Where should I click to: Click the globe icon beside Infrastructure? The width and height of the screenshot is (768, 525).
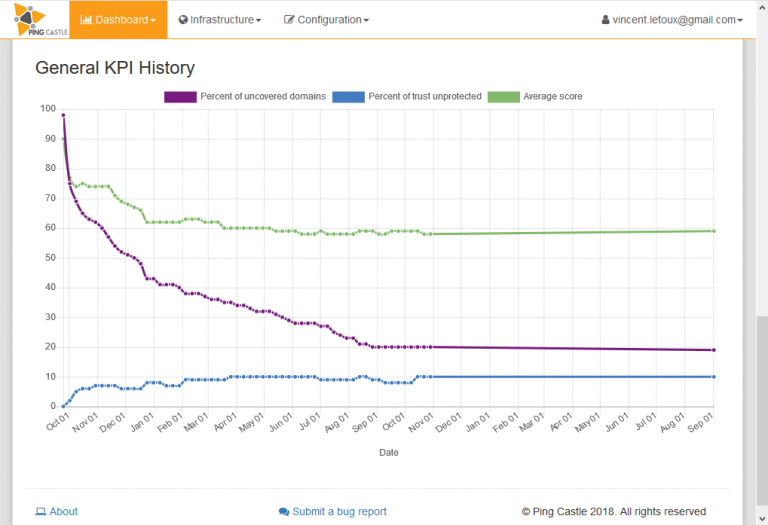point(183,20)
